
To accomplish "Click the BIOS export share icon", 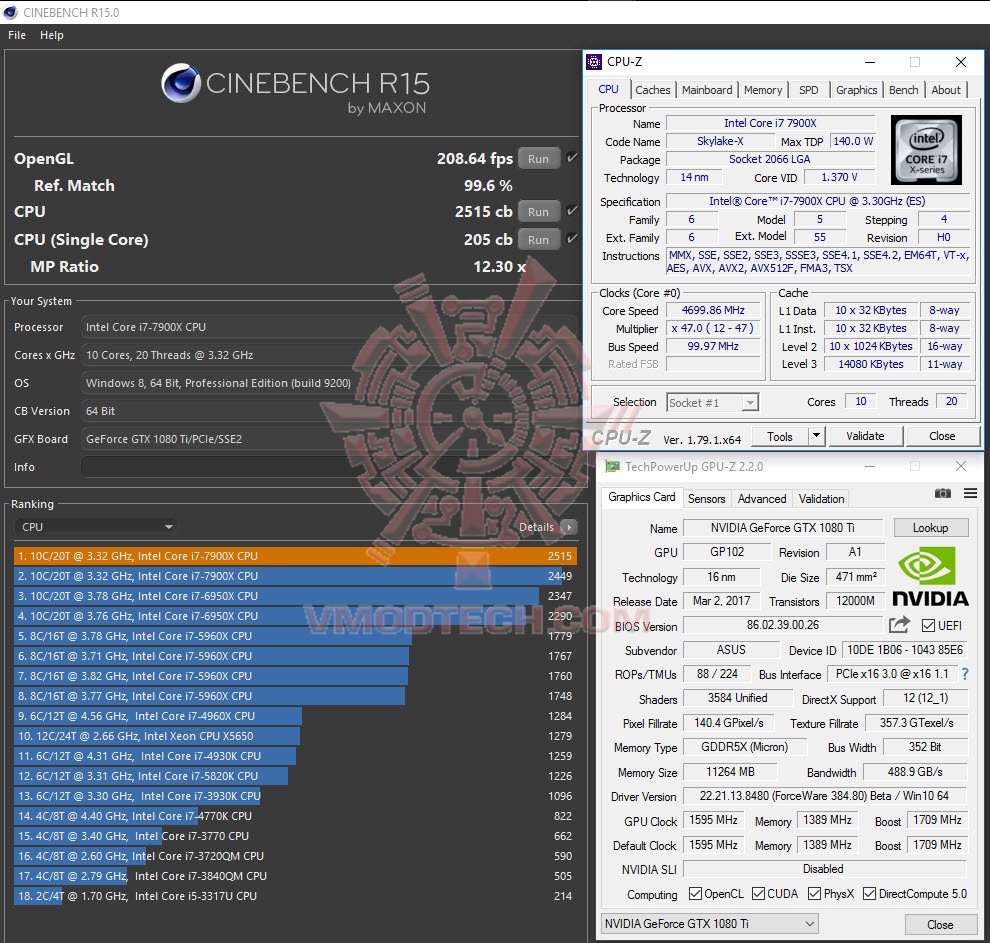I will 899,625.
